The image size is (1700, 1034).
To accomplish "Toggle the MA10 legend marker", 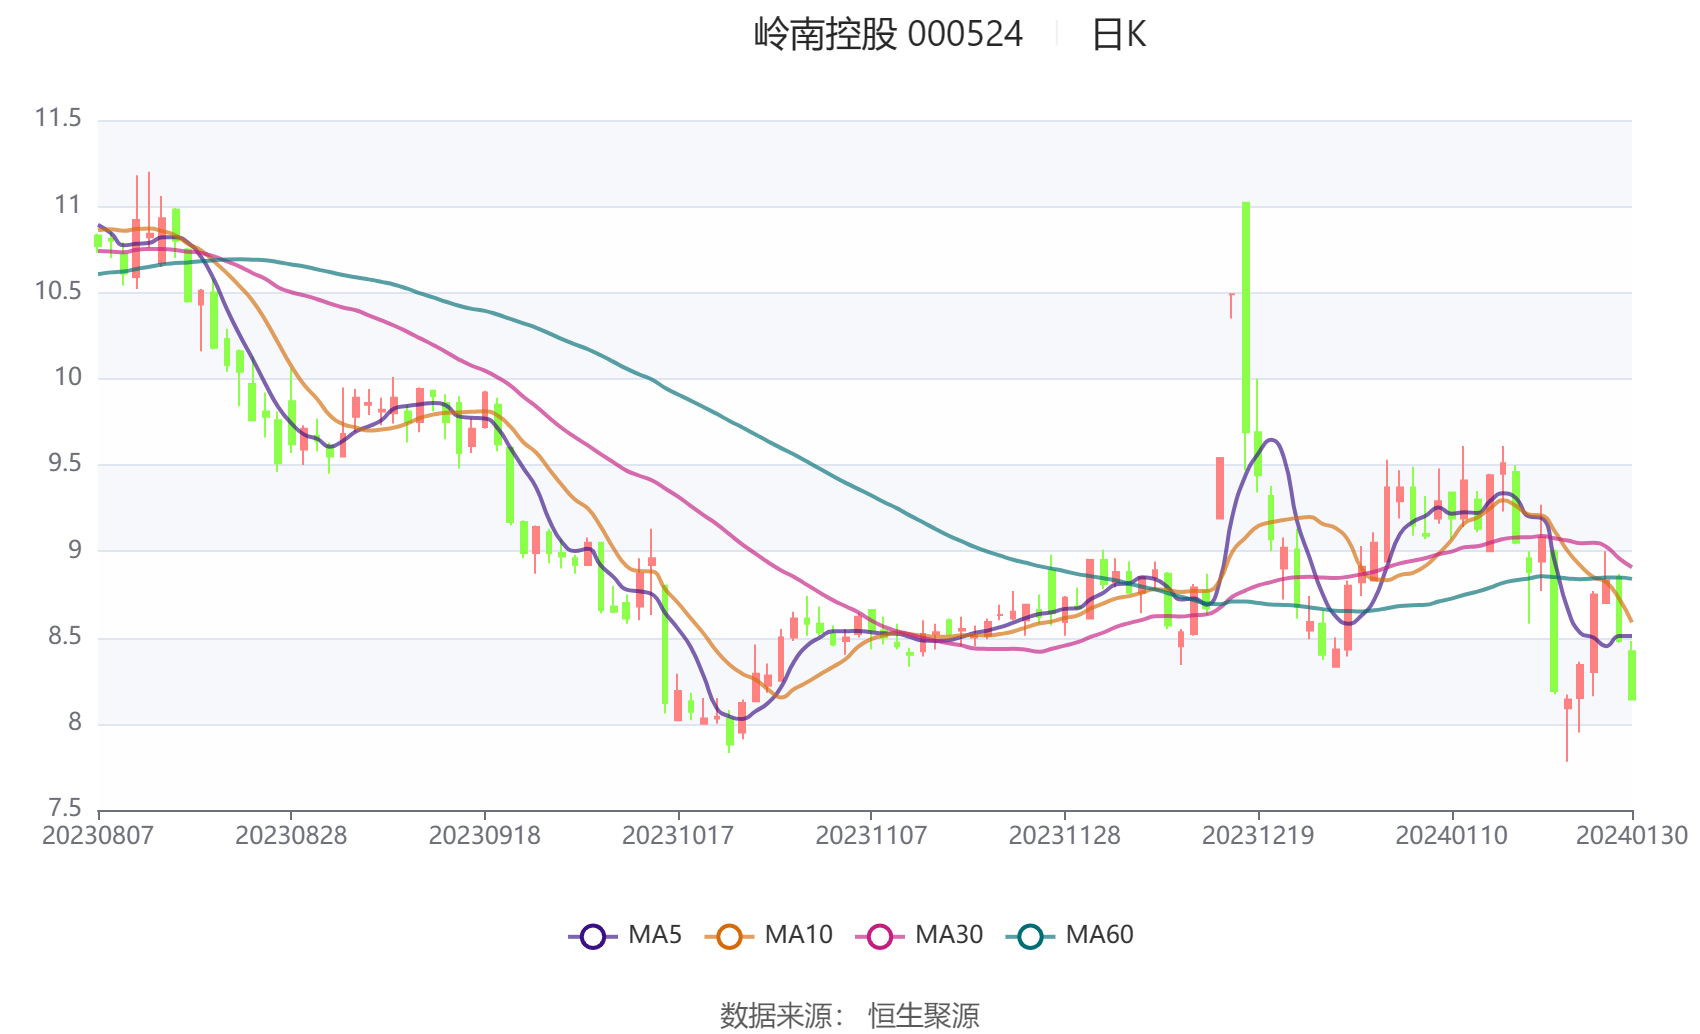I will coord(729,936).
